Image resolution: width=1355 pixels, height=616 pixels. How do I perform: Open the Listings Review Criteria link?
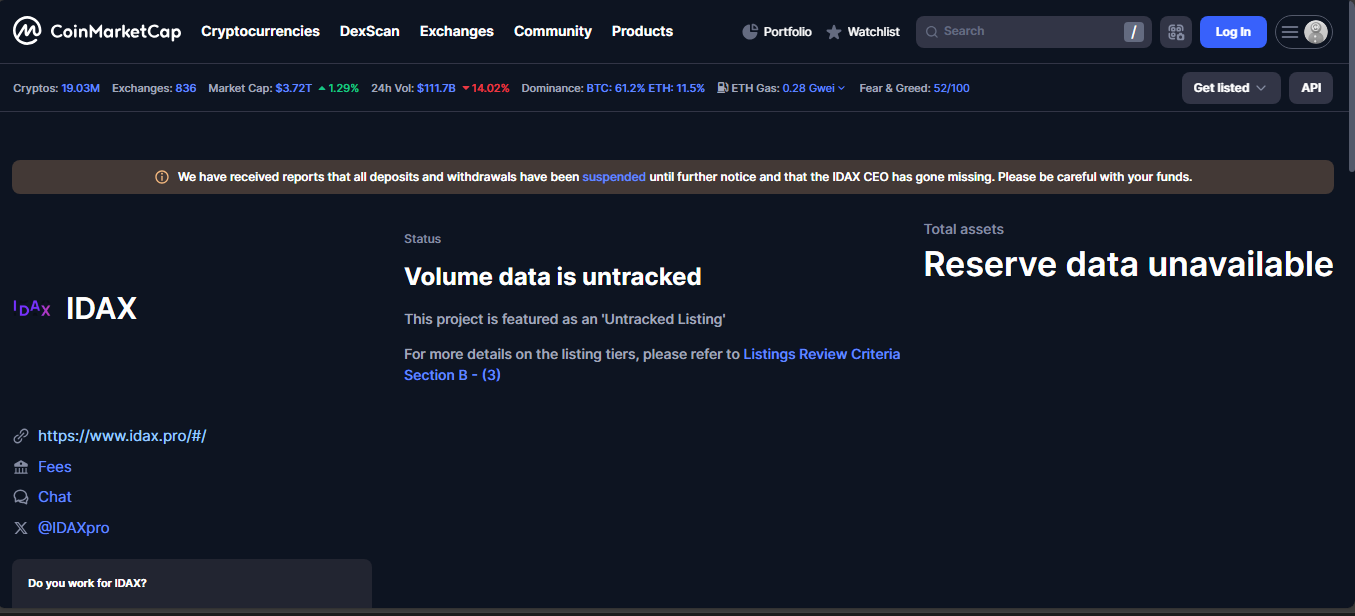(x=821, y=354)
